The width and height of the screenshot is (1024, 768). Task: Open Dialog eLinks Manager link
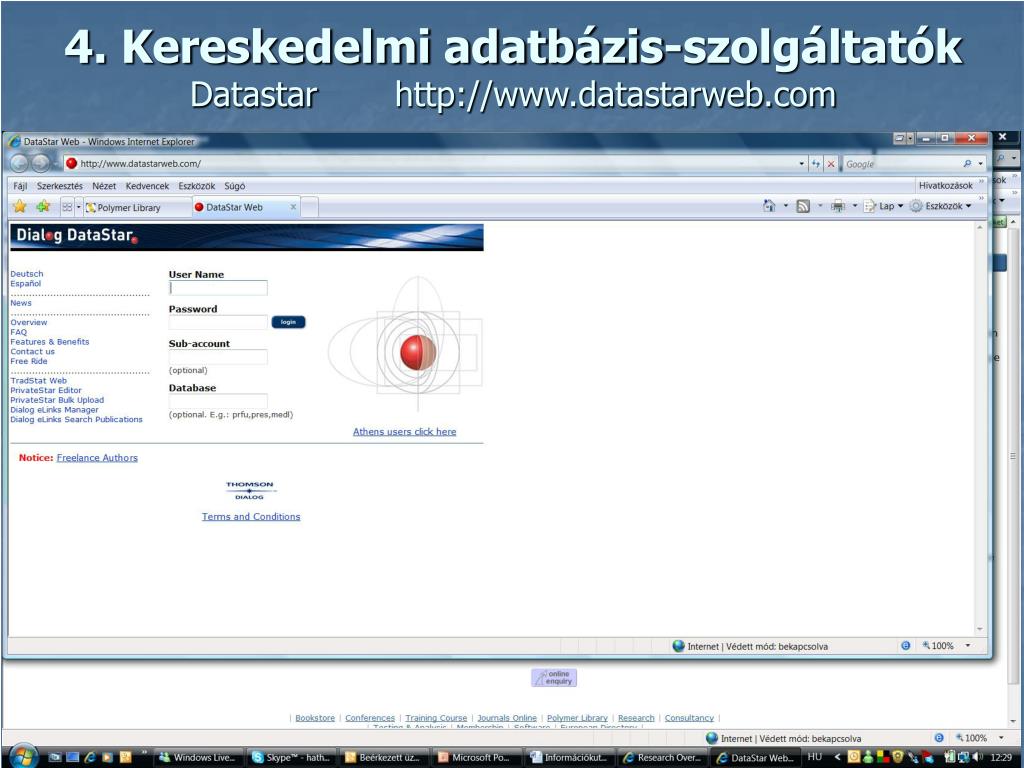[54, 409]
